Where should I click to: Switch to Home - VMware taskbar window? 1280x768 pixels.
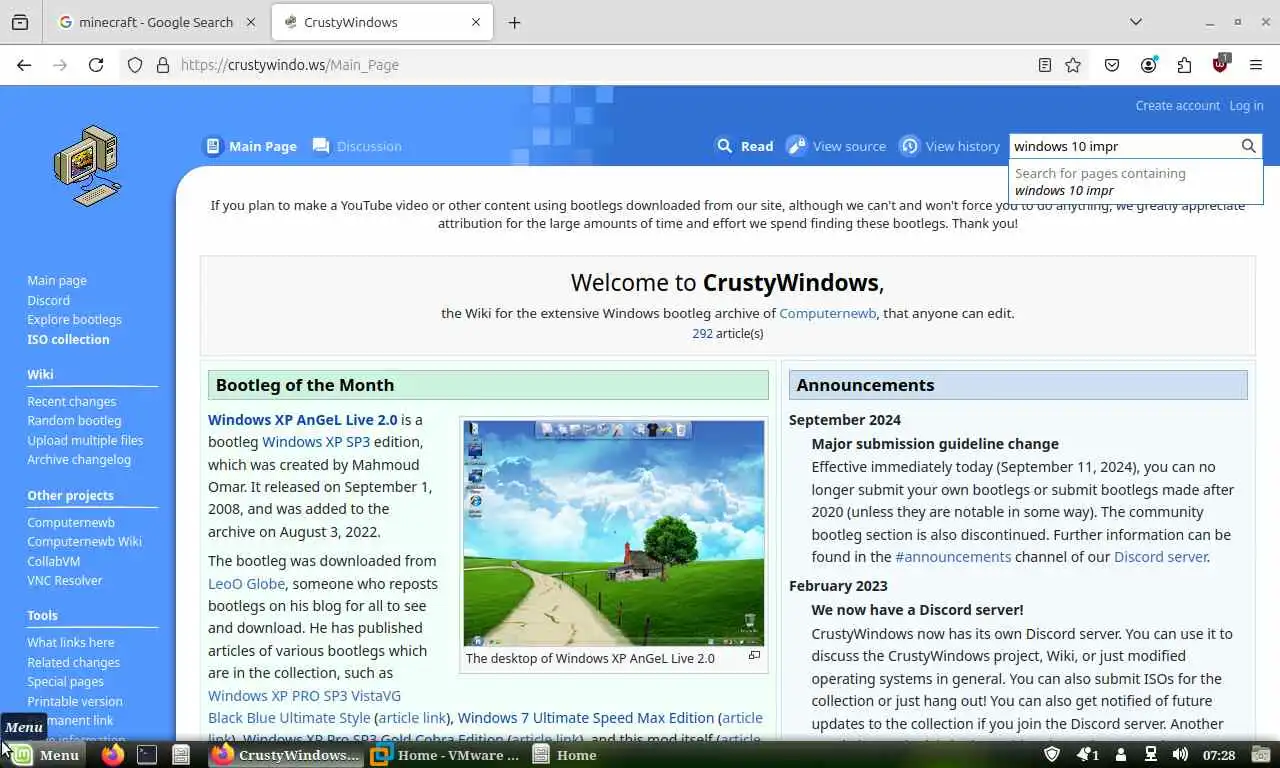pyautogui.click(x=445, y=755)
